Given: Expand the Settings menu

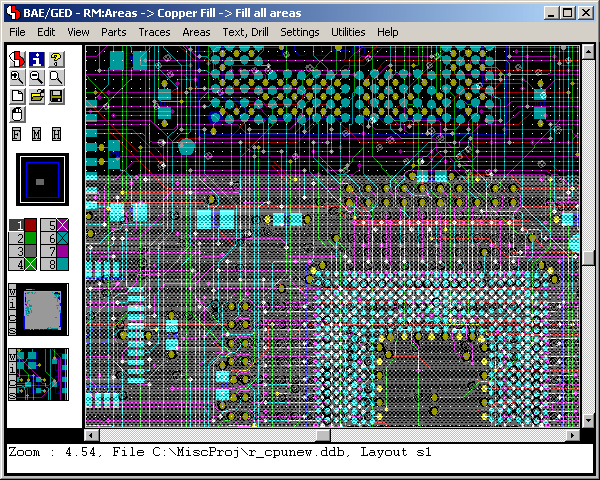Looking at the screenshot, I should 300,32.
